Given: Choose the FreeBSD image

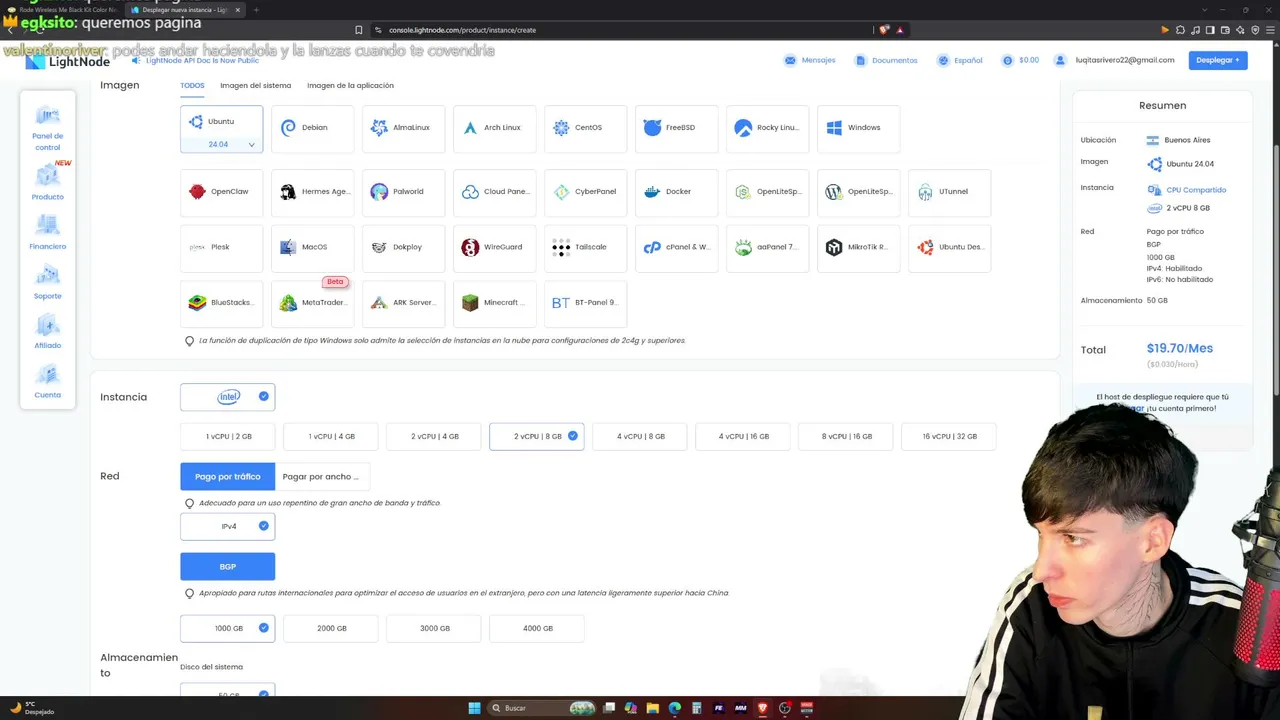Looking at the screenshot, I should 676,128.
